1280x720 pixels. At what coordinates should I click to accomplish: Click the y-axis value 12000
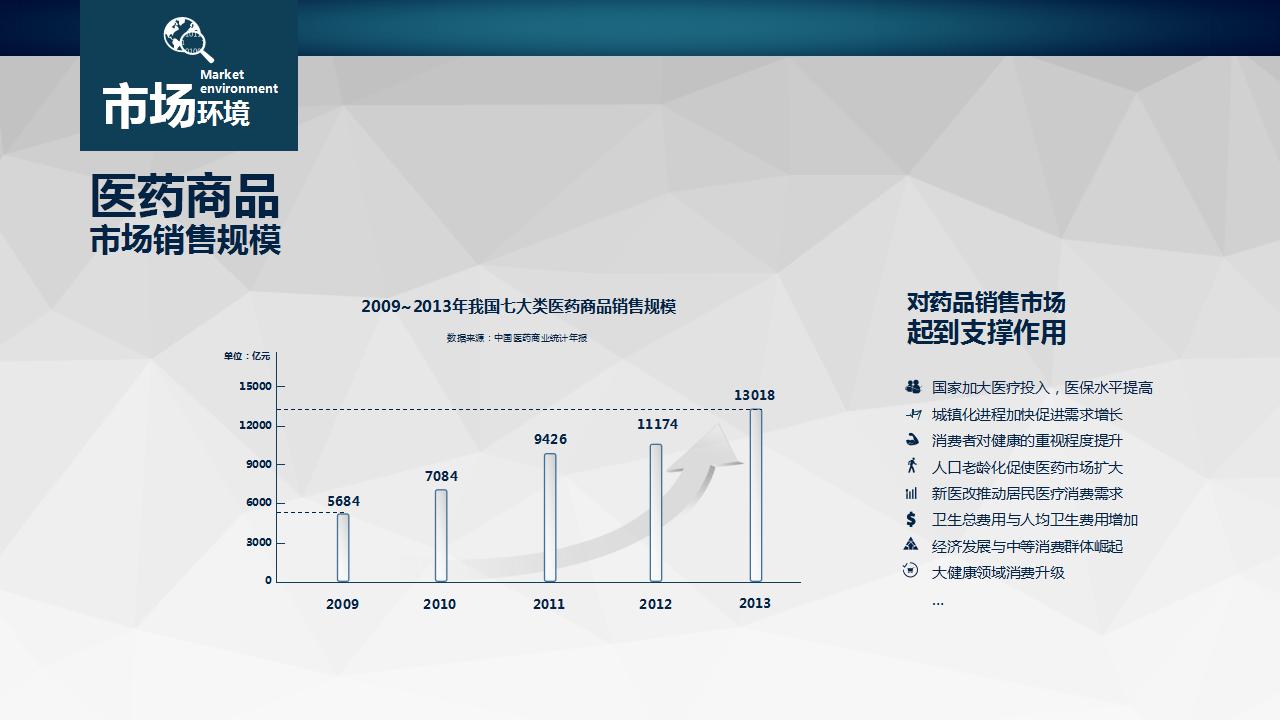coord(255,425)
